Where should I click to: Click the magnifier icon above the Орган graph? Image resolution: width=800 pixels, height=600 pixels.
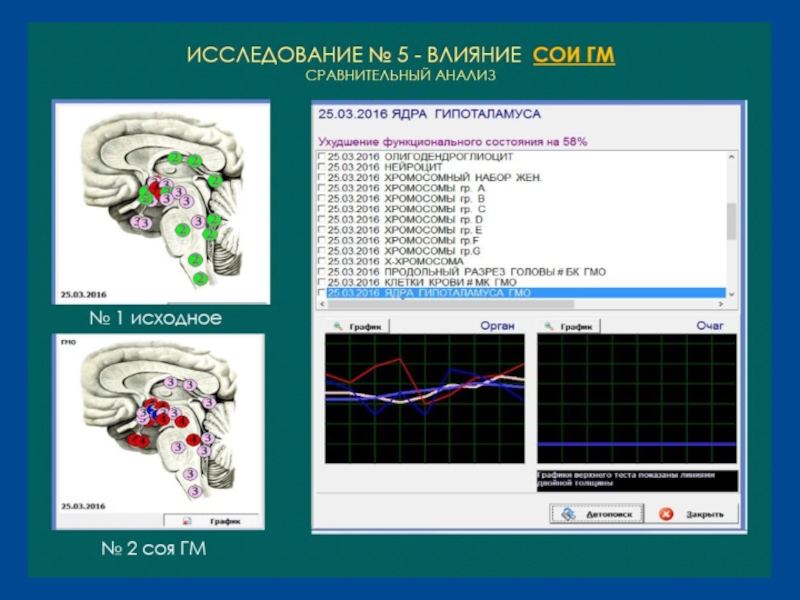coord(337,326)
